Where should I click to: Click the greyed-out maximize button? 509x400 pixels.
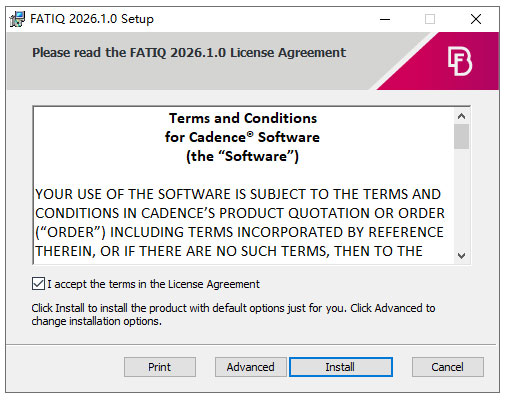430,19
